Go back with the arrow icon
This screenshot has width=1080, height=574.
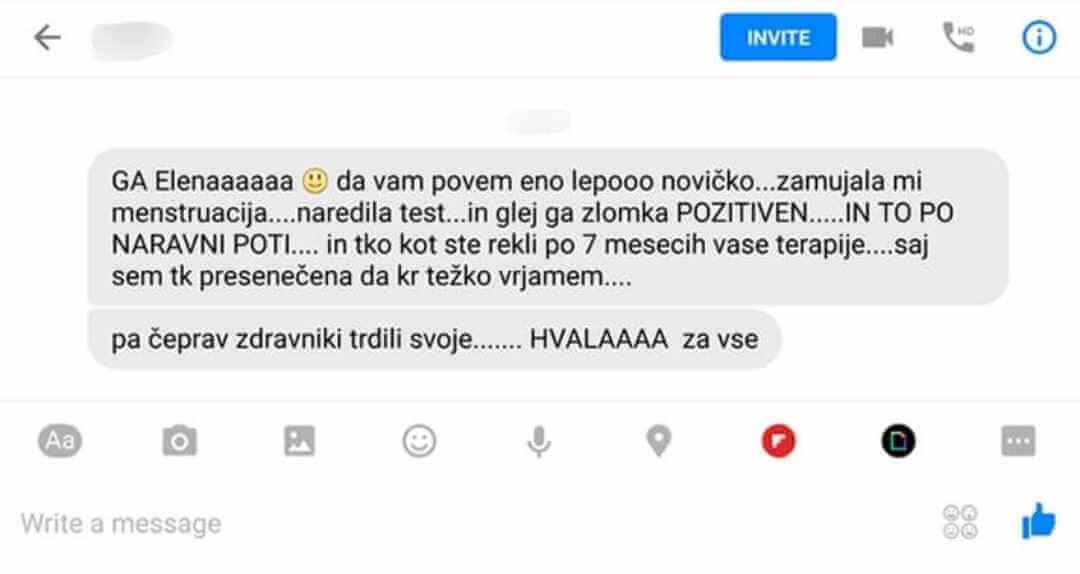[x=47, y=37]
